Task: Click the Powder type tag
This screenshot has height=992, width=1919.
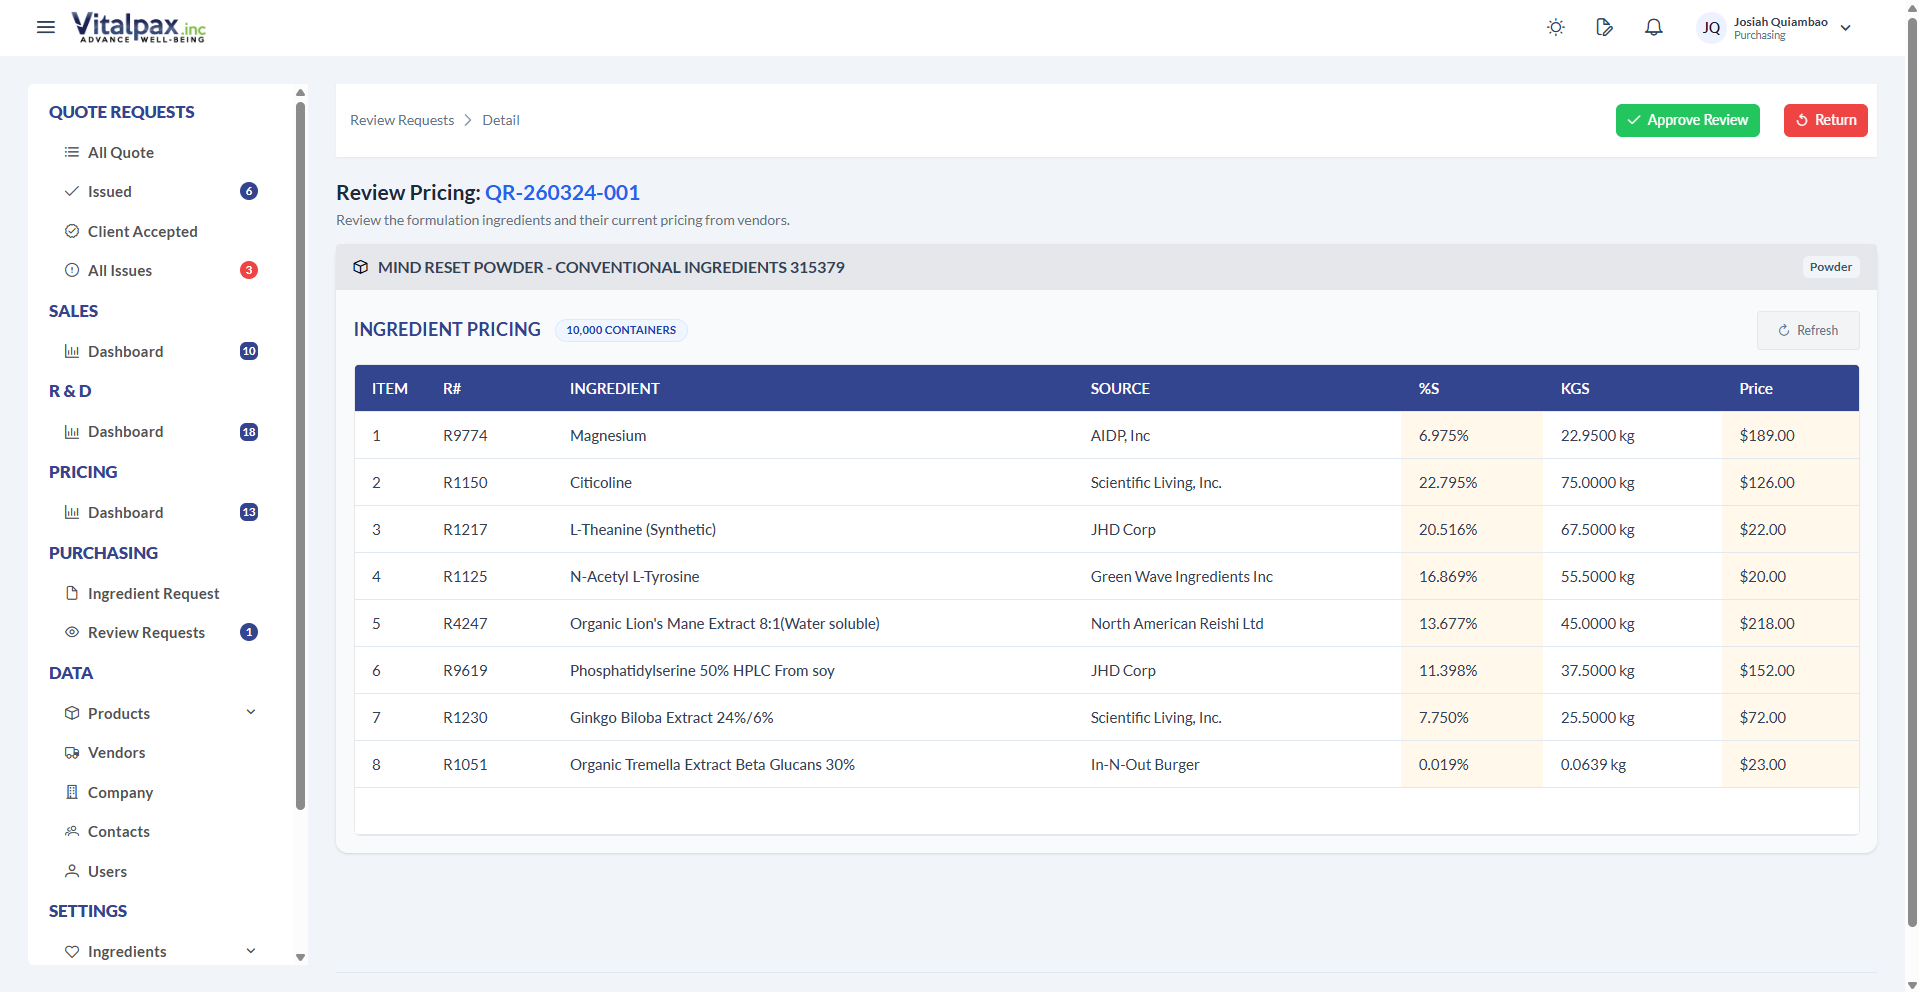Action: 1830,267
